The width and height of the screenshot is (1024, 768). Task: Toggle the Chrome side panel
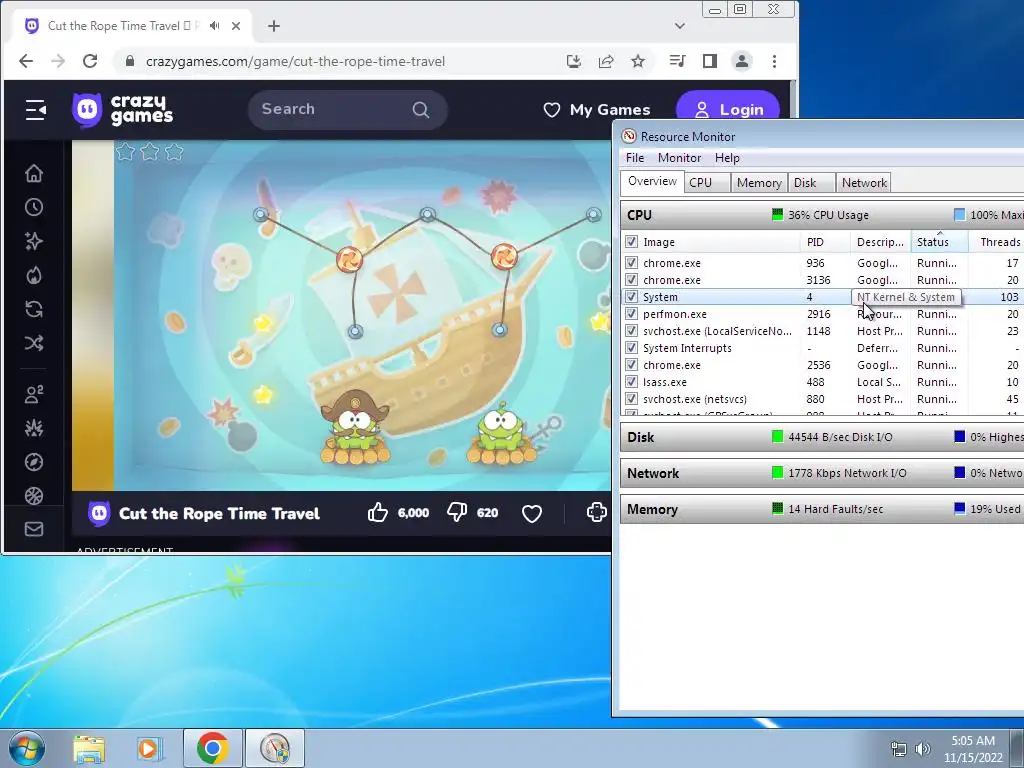coord(709,61)
